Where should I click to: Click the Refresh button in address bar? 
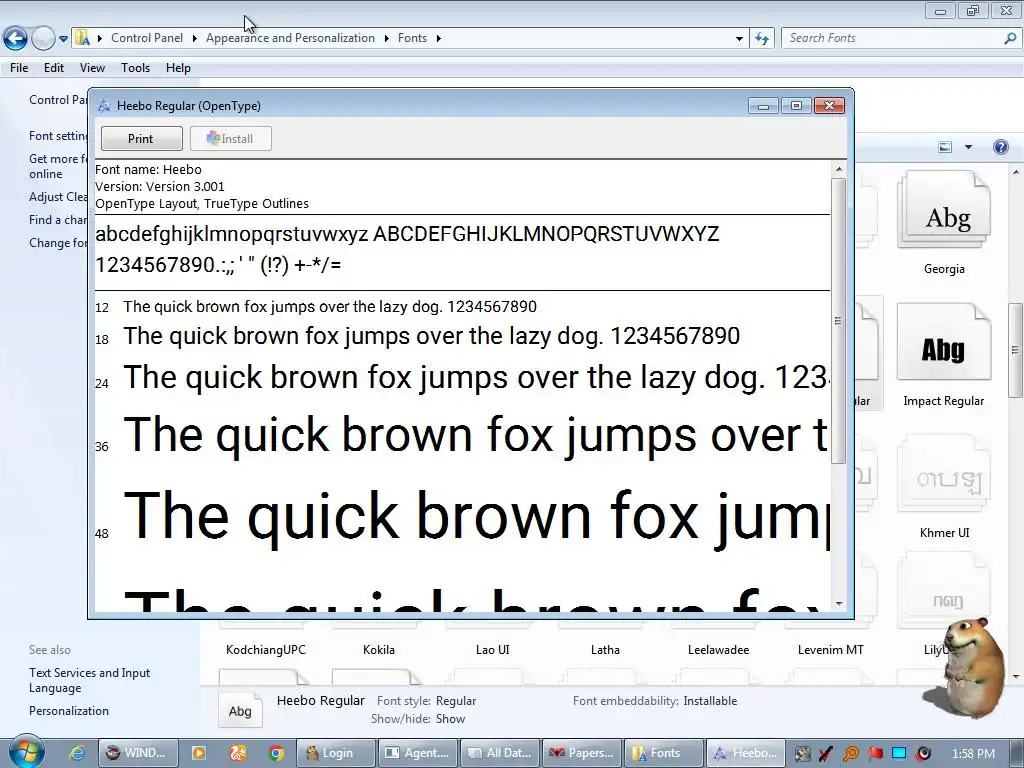click(x=761, y=39)
